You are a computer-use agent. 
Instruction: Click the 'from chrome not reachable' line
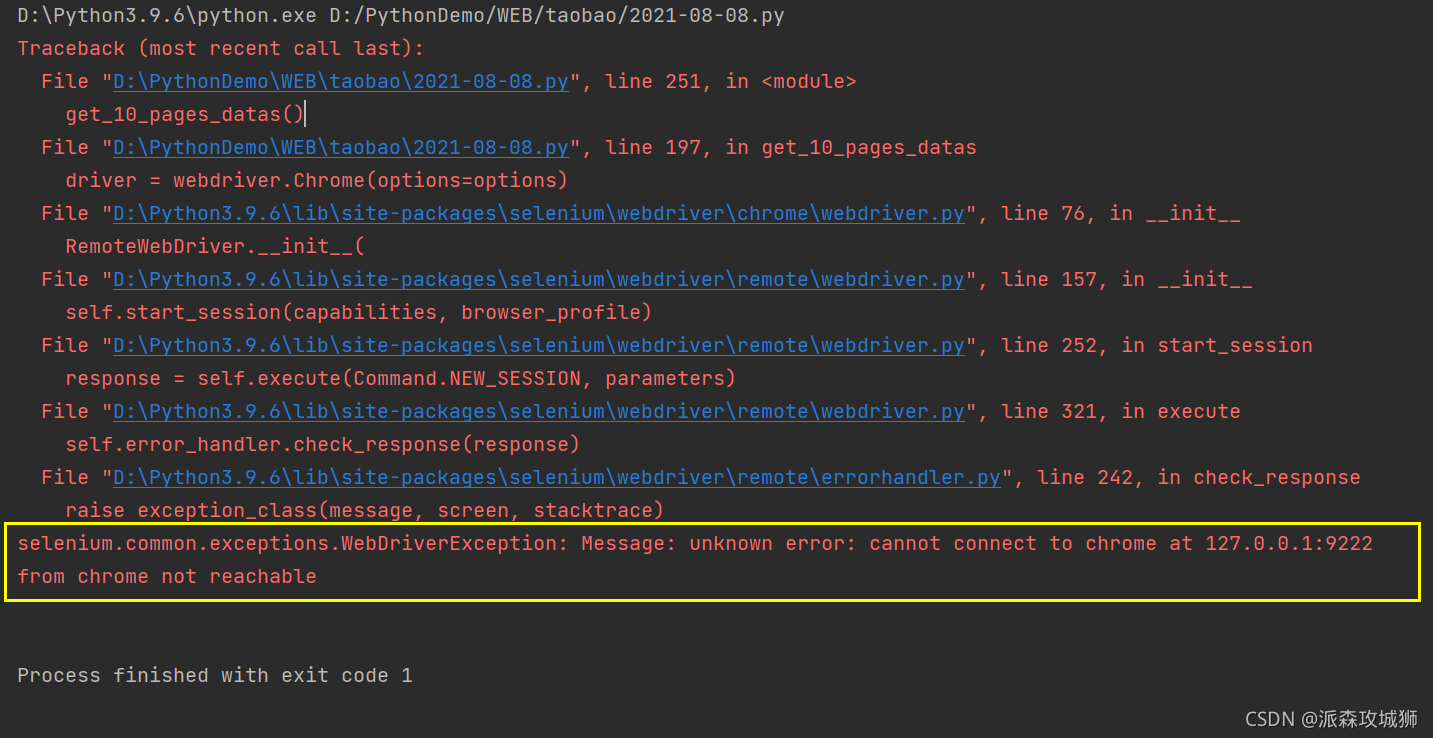(167, 577)
